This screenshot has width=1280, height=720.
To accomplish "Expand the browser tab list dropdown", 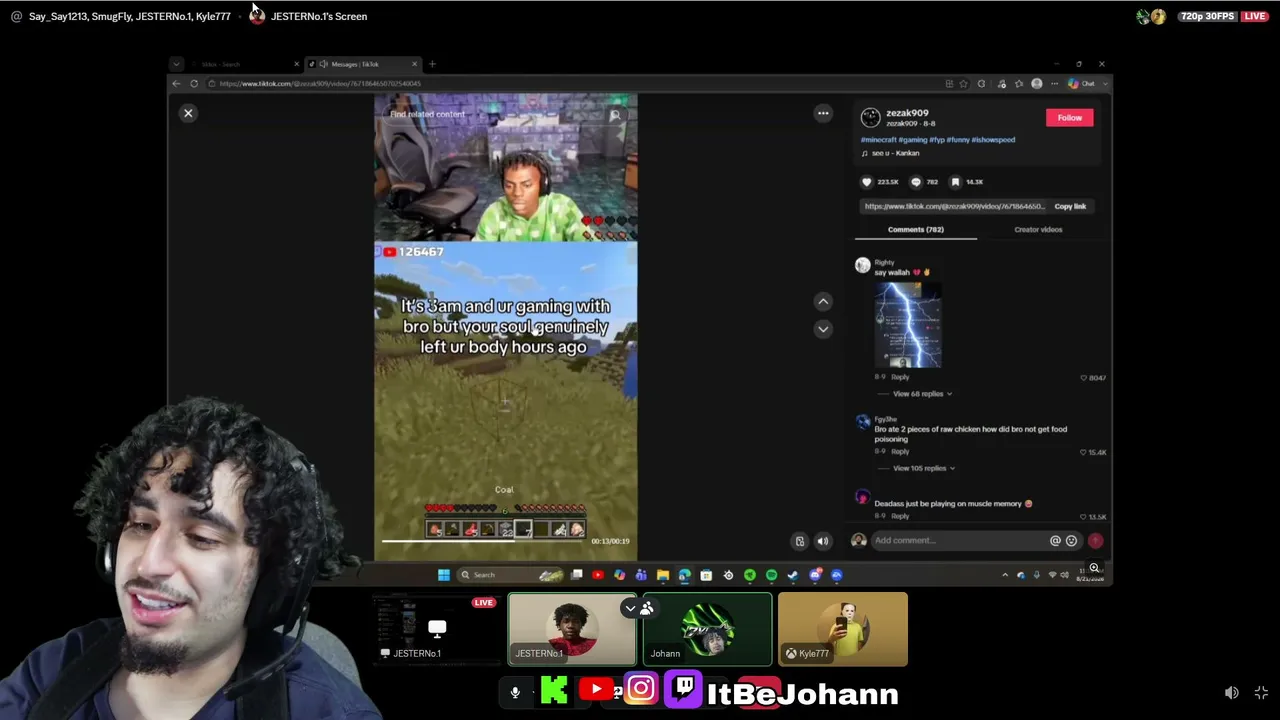I will click(176, 64).
